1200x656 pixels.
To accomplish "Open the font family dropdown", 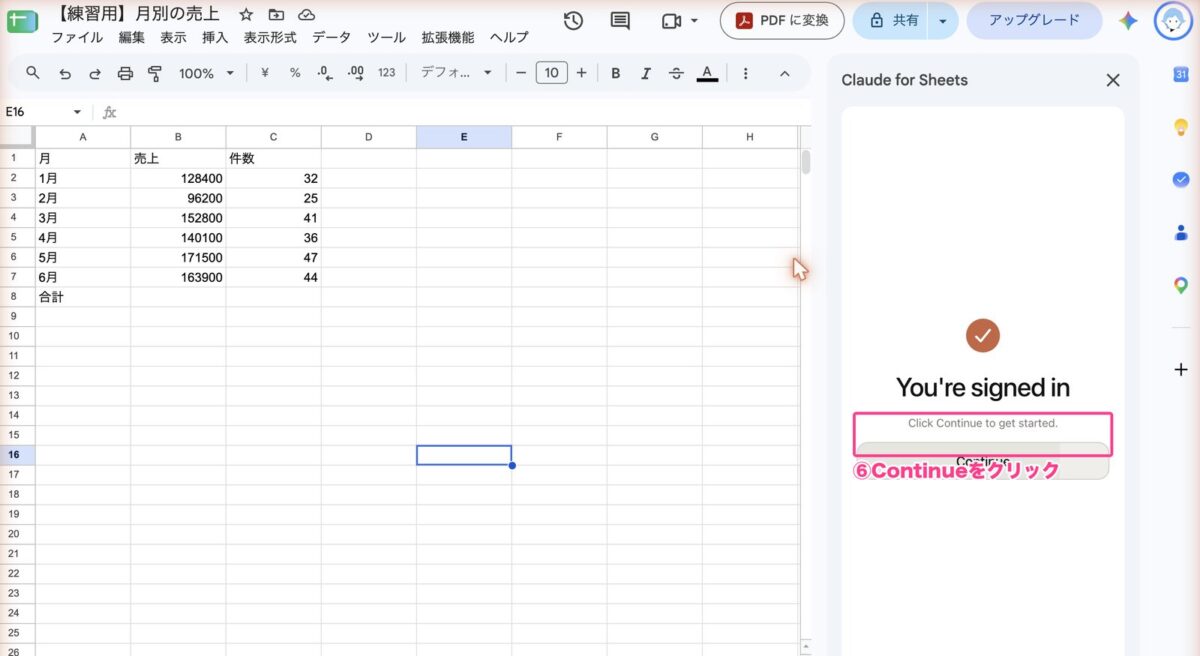I will (457, 73).
